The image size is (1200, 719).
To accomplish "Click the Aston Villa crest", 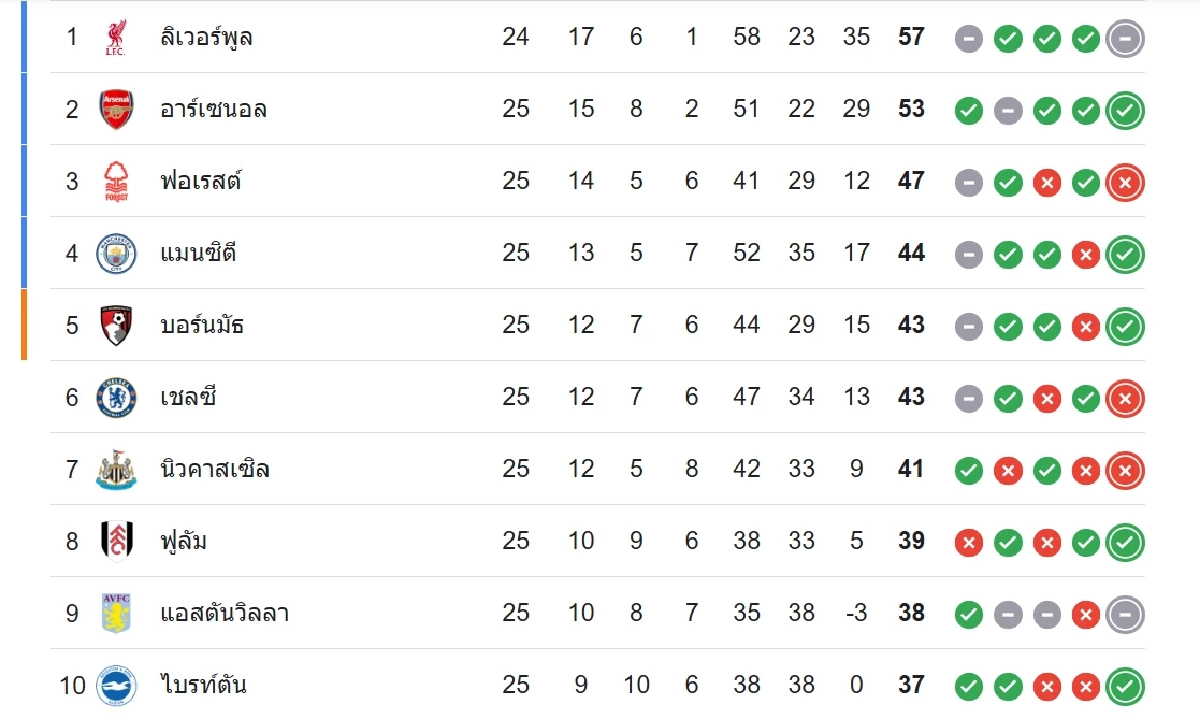I will click(x=115, y=613).
